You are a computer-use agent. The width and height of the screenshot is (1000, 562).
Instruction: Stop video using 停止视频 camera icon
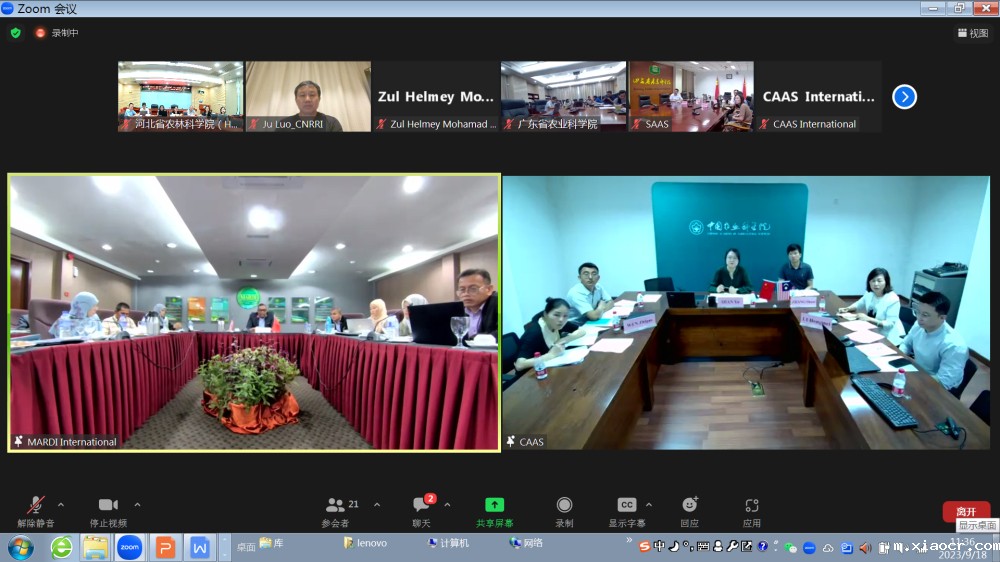point(108,506)
